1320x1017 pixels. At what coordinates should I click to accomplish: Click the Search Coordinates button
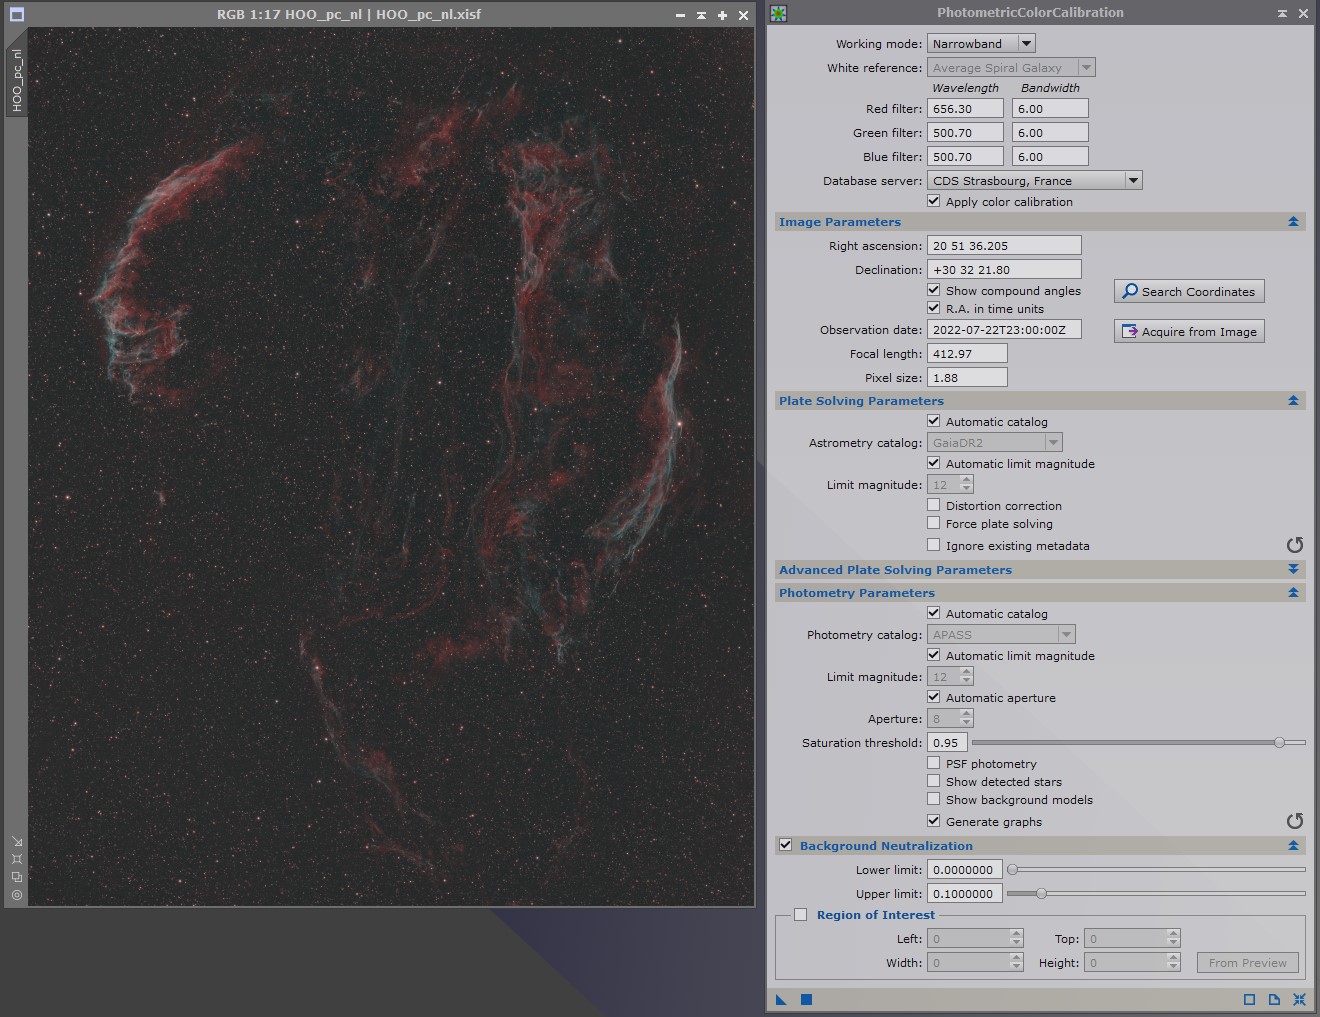[x=1189, y=291]
